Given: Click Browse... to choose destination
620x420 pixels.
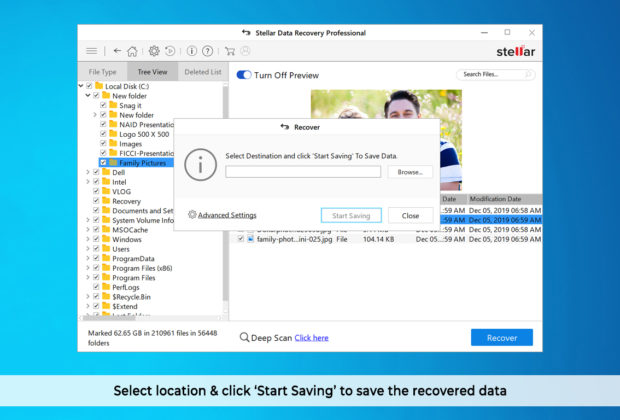Looking at the screenshot, I should [410, 172].
